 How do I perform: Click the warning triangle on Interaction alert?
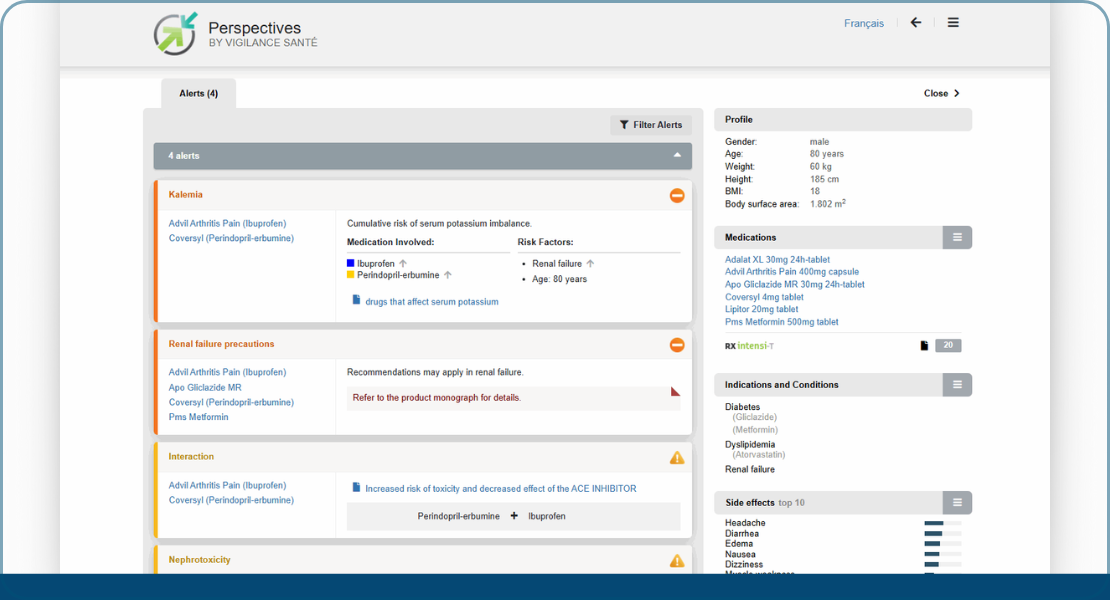pyautogui.click(x=677, y=458)
